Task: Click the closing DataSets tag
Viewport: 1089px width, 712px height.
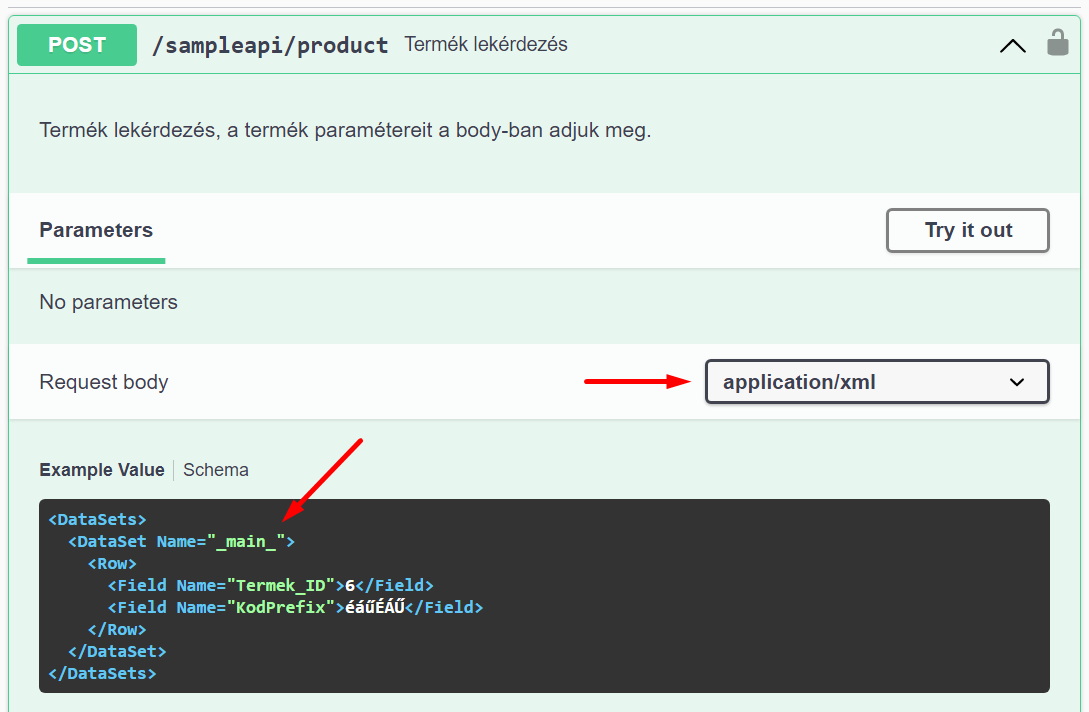Action: pyautogui.click(x=102, y=674)
